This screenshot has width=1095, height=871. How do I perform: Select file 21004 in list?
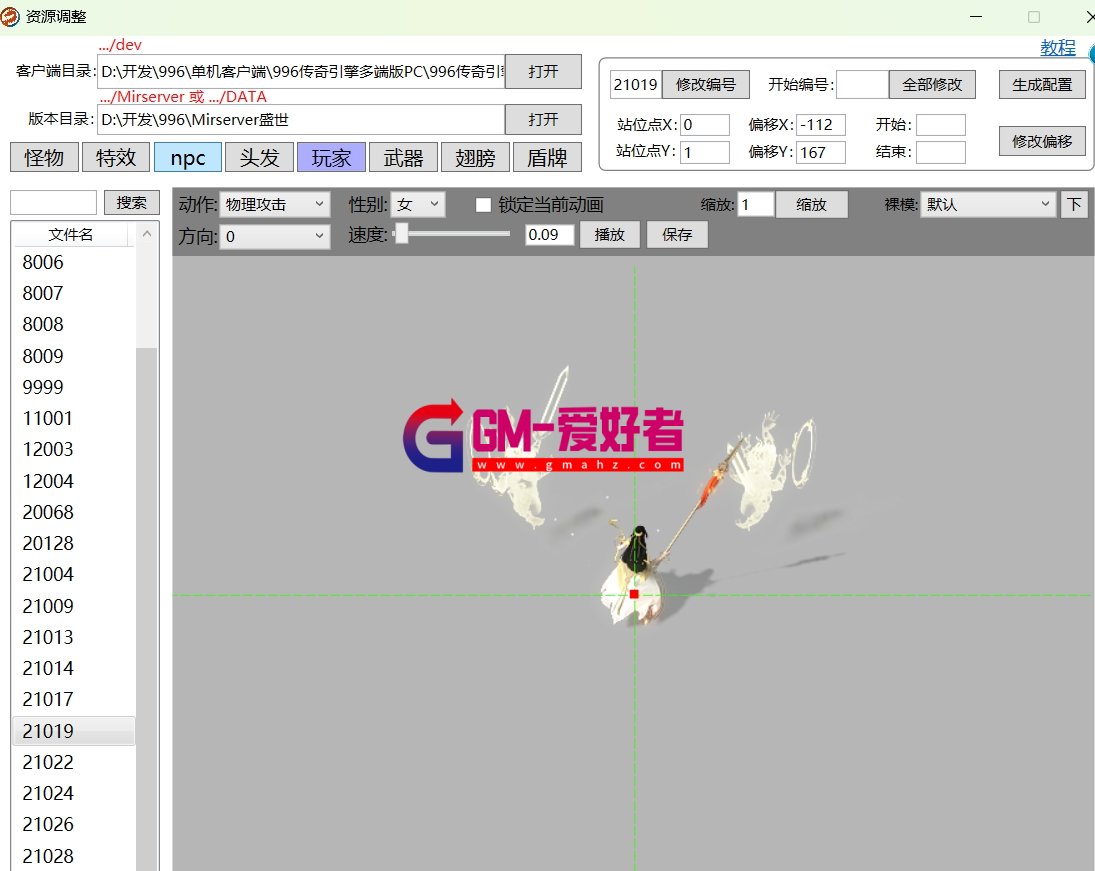coord(74,574)
